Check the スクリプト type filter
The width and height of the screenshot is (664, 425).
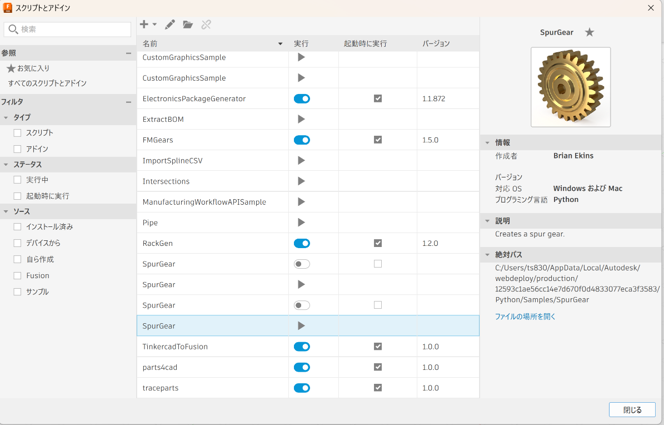coord(17,133)
